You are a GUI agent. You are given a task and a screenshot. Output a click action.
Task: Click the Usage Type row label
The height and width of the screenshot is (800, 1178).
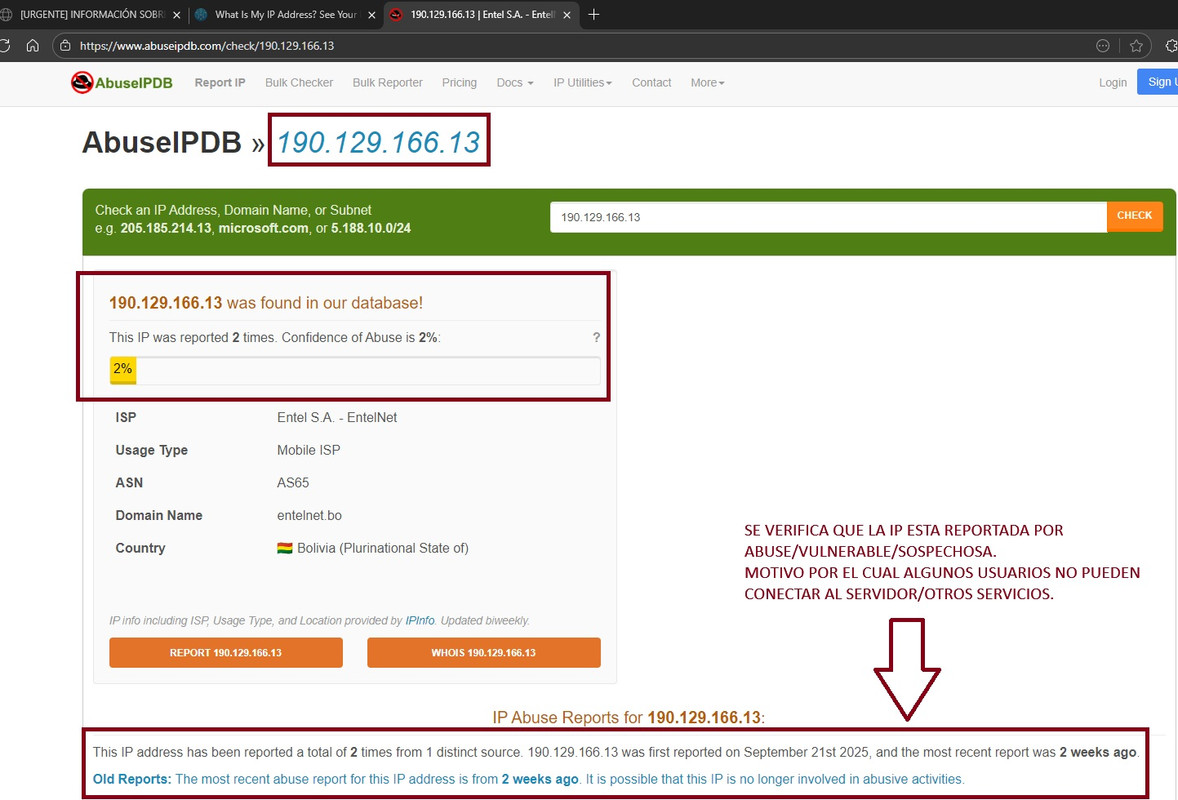click(151, 450)
